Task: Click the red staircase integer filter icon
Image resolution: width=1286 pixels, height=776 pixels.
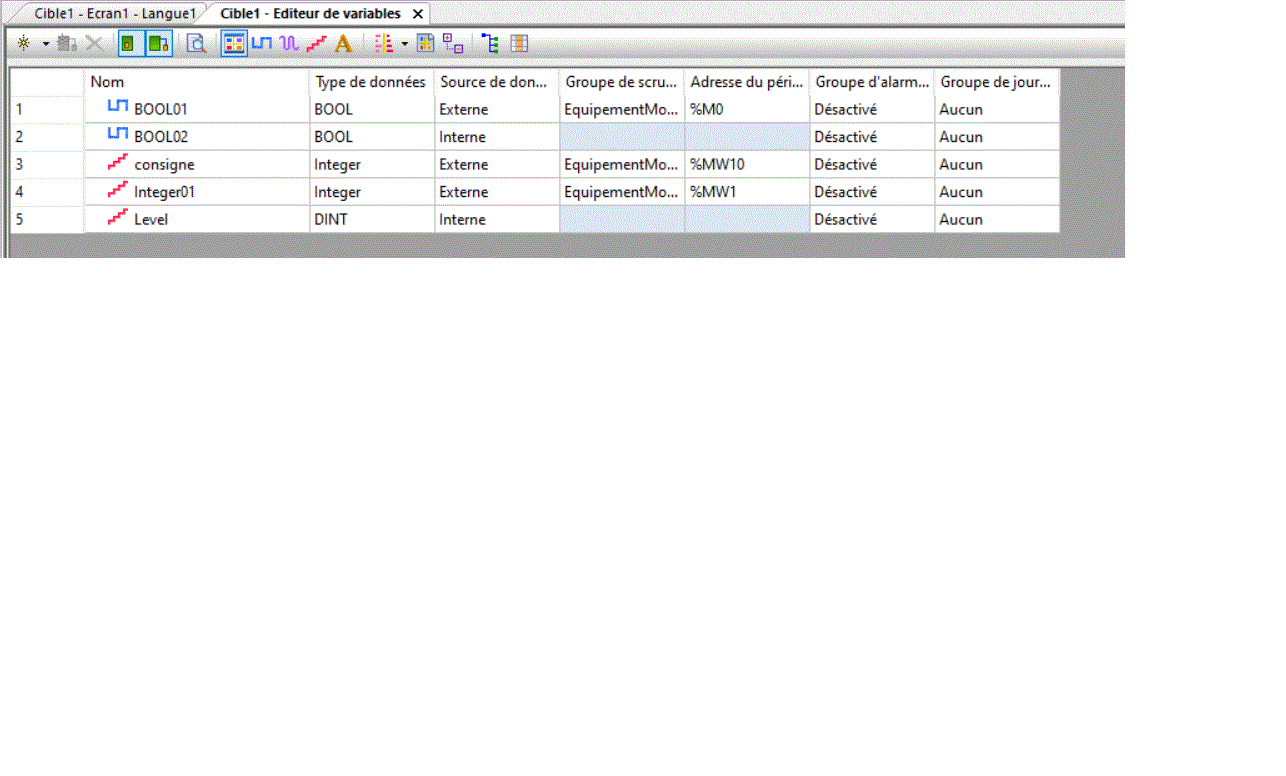Action: [316, 44]
